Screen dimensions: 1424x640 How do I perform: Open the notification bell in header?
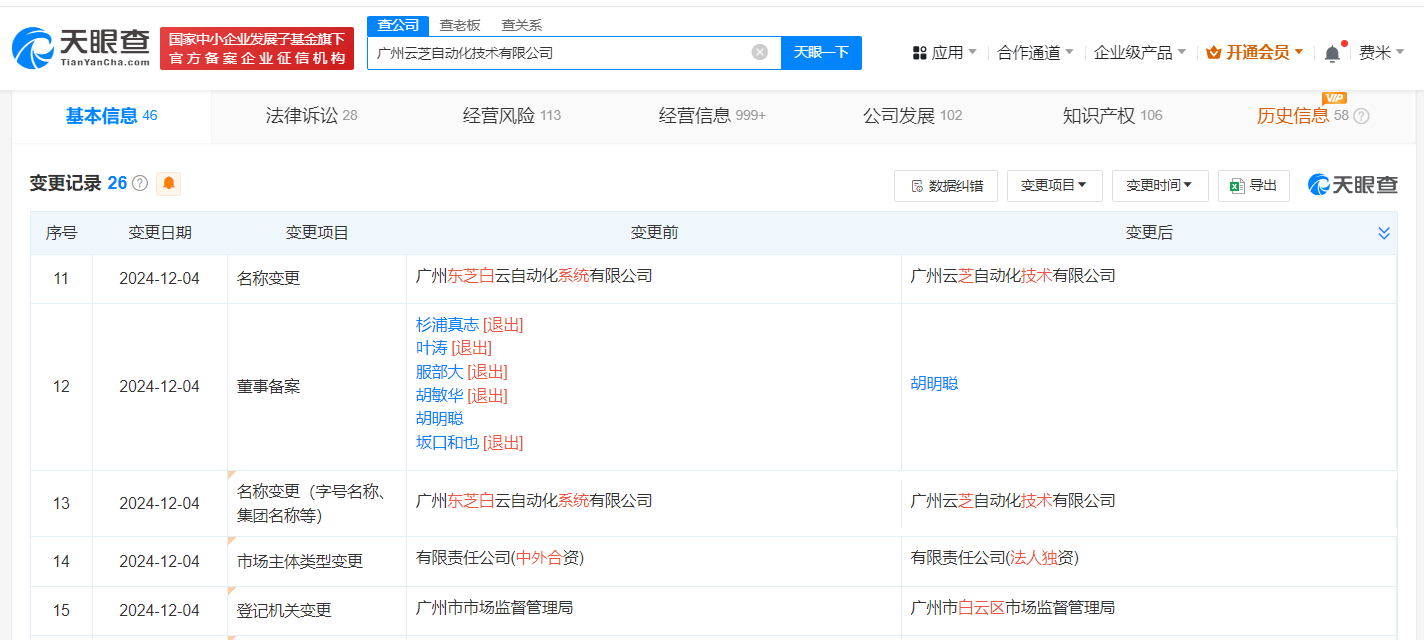pos(1332,53)
